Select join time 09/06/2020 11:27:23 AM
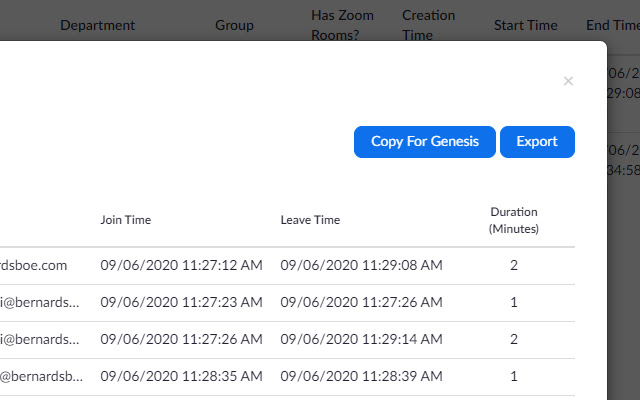This screenshot has height=400, width=640. click(181, 302)
